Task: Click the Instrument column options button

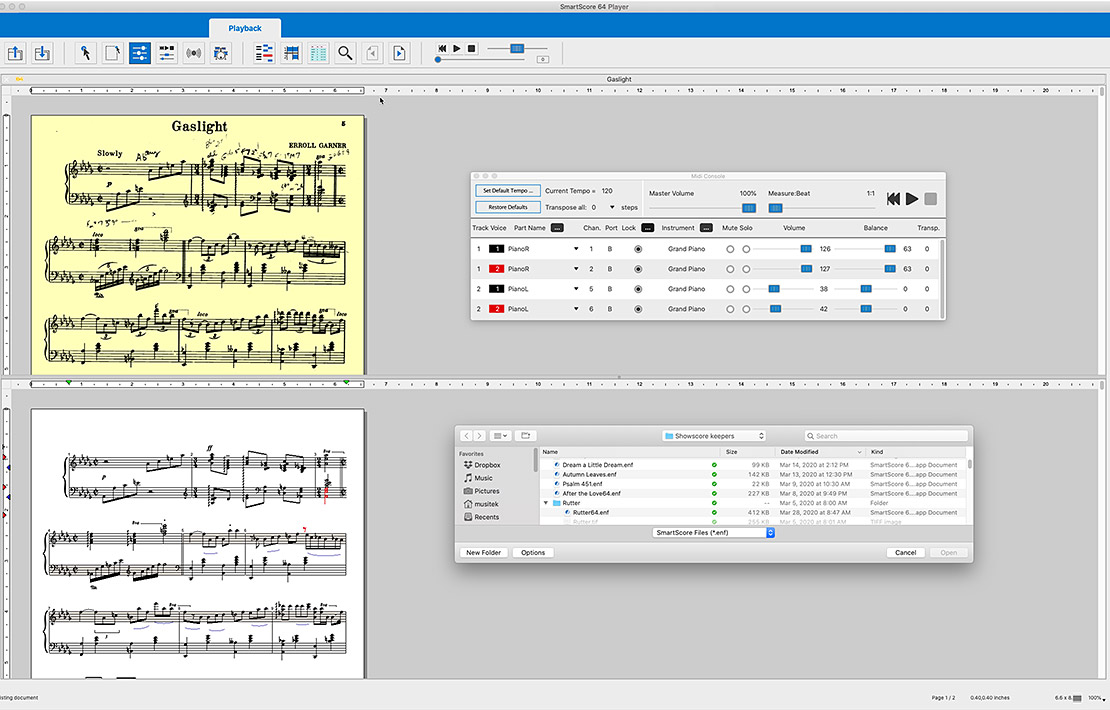Action: click(x=706, y=228)
